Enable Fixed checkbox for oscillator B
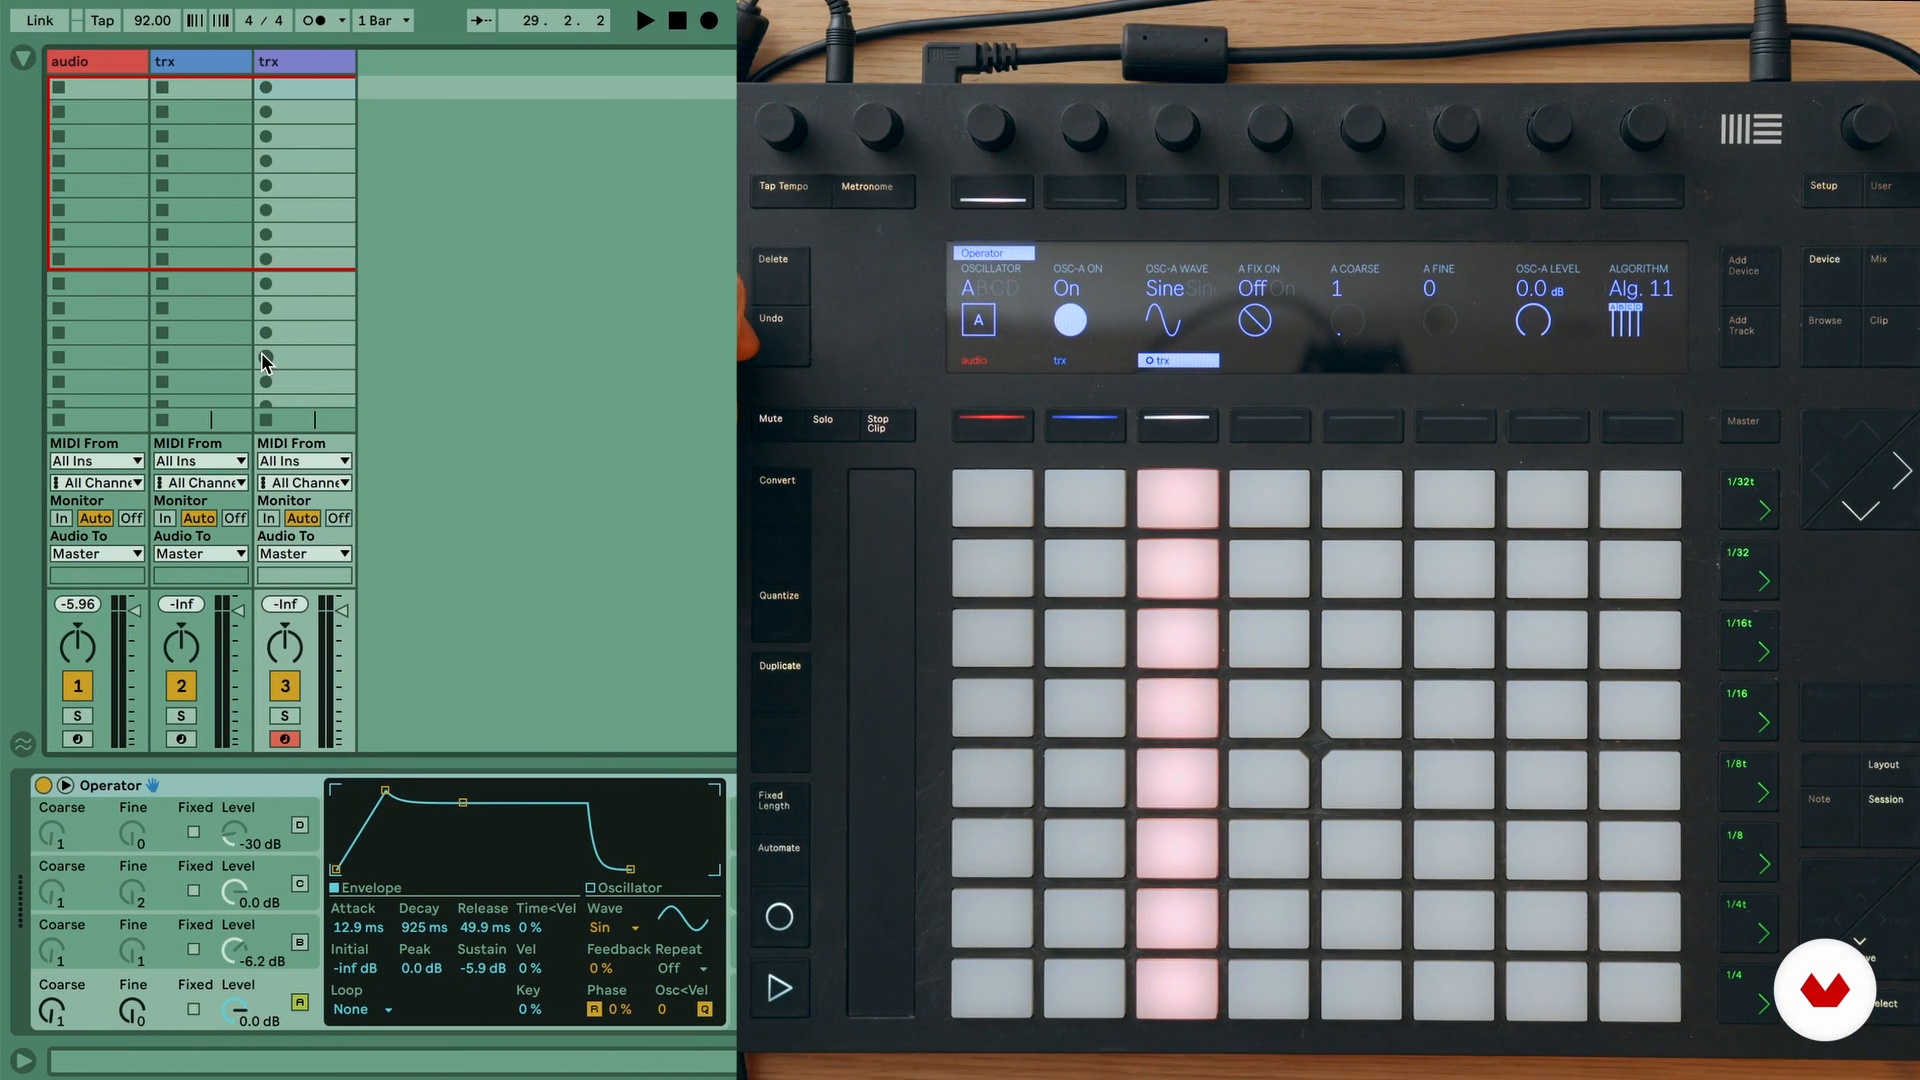Image resolution: width=1920 pixels, height=1080 pixels. (x=194, y=949)
